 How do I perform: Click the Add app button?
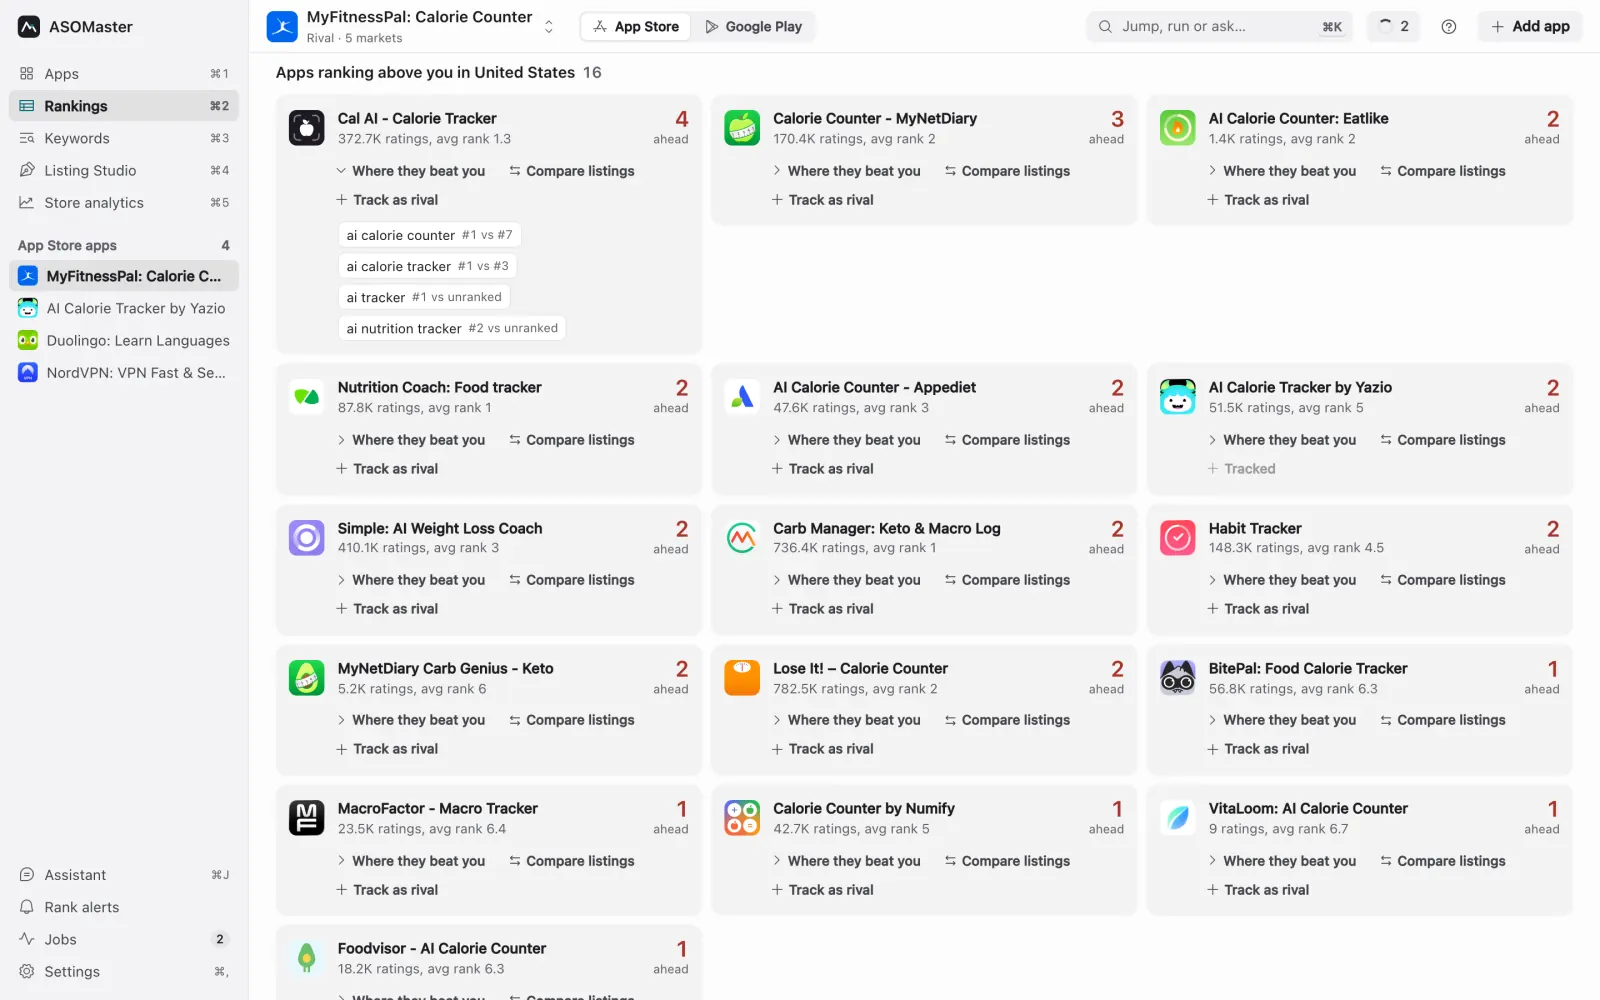[x=1530, y=27]
